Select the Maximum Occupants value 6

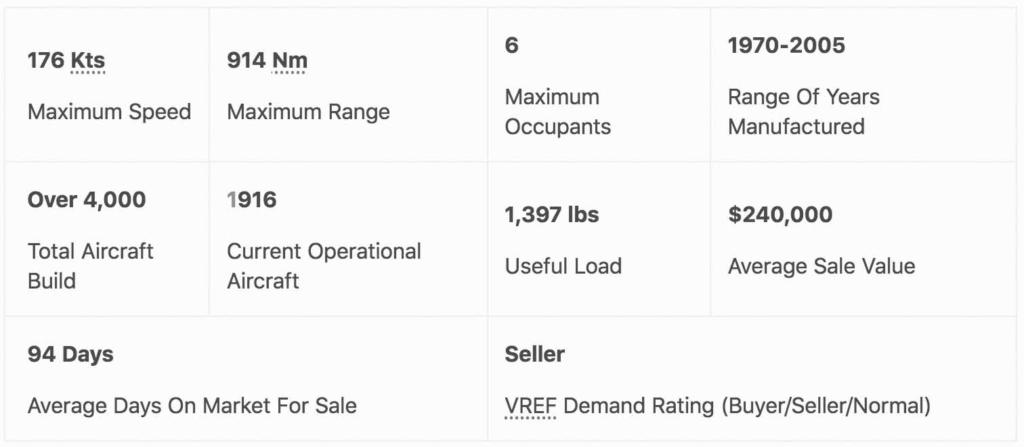(511, 46)
